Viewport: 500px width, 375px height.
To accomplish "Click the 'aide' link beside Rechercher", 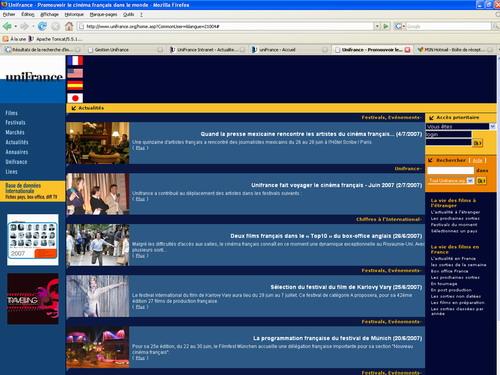I will point(477,160).
